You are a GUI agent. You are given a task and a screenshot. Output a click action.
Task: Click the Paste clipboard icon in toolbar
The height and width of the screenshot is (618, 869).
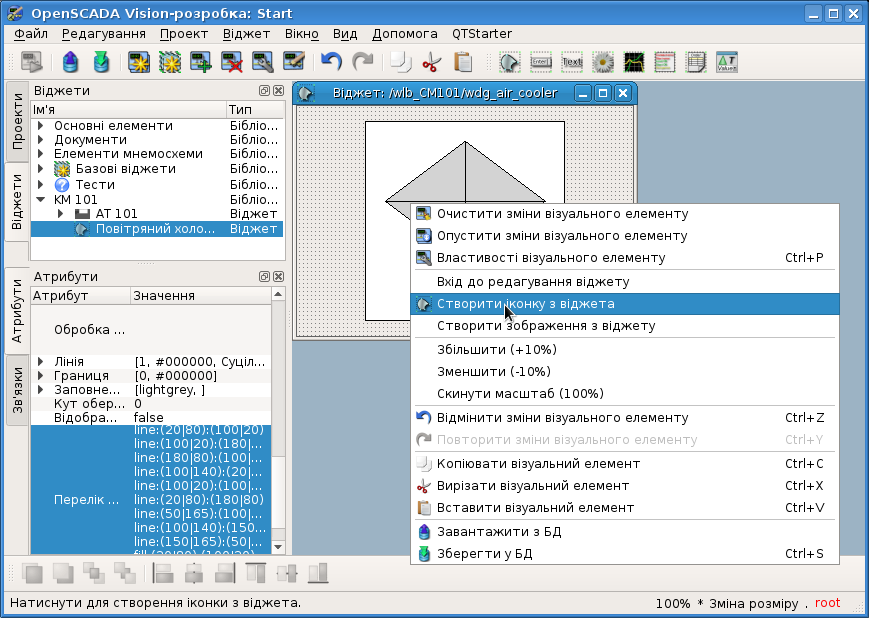pos(462,62)
